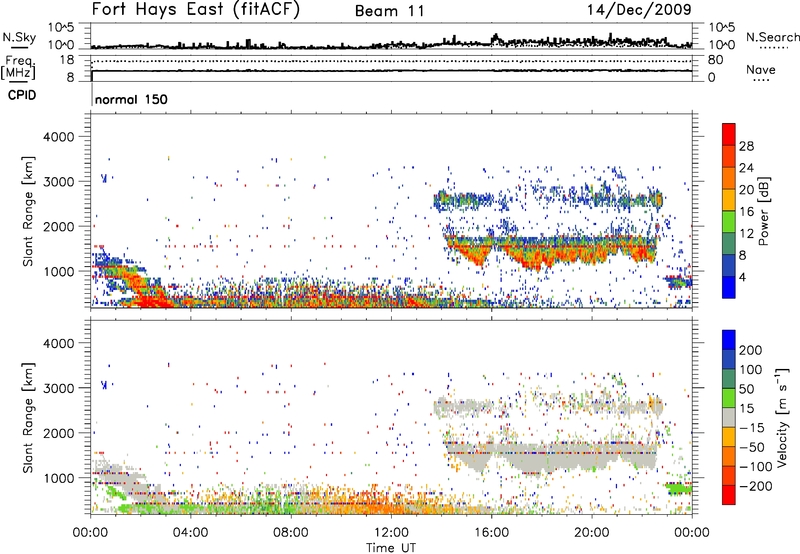
Task: Click the time axis tick "04:00"
Action: click(x=190, y=533)
